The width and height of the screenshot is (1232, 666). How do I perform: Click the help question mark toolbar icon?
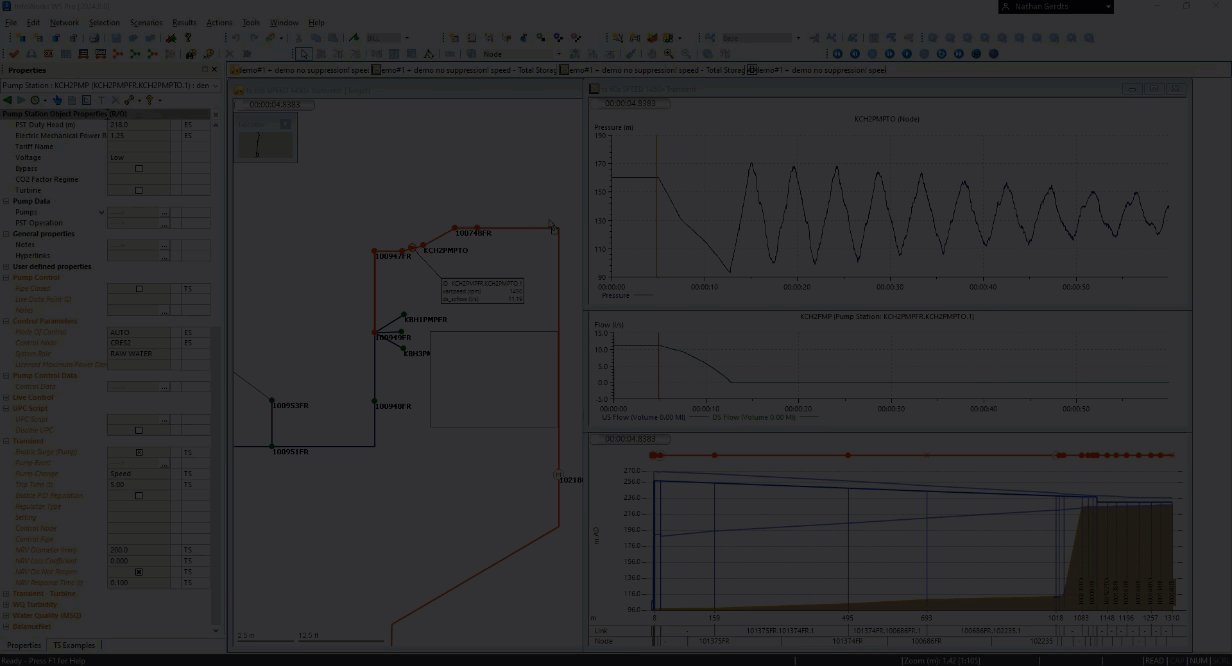[188, 38]
